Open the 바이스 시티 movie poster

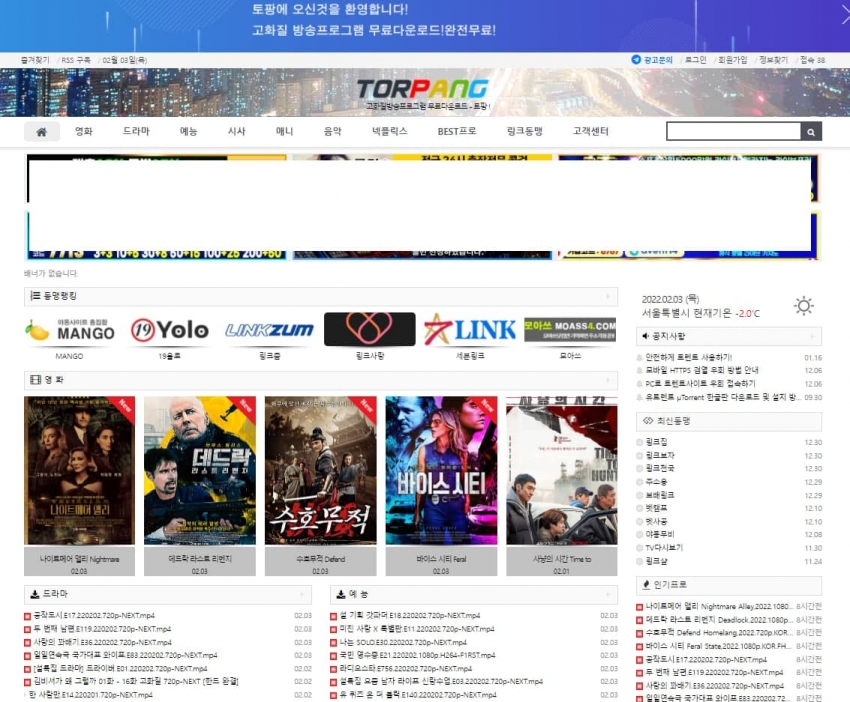tap(441, 471)
